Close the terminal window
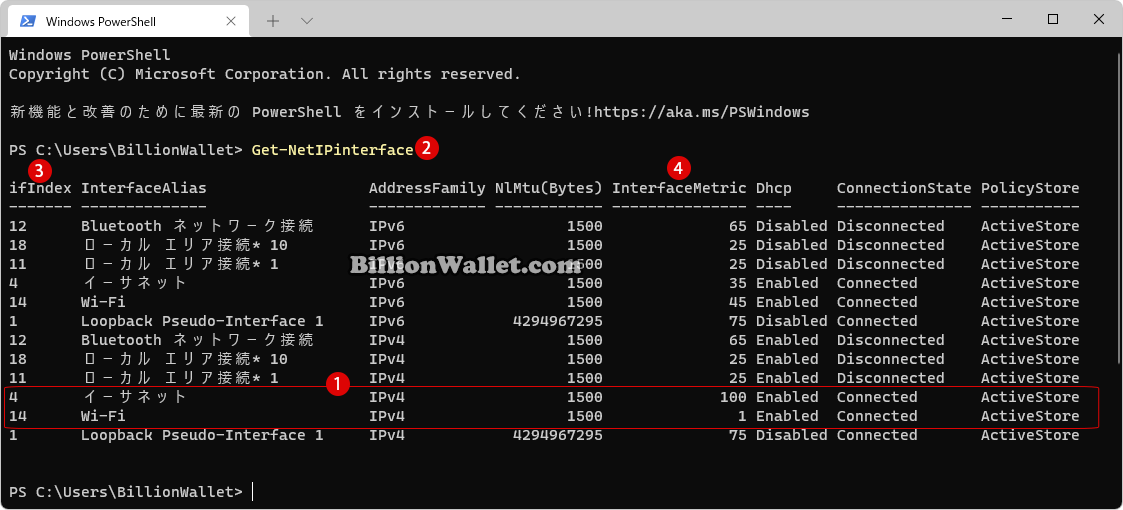1123x510 pixels. (1099, 19)
